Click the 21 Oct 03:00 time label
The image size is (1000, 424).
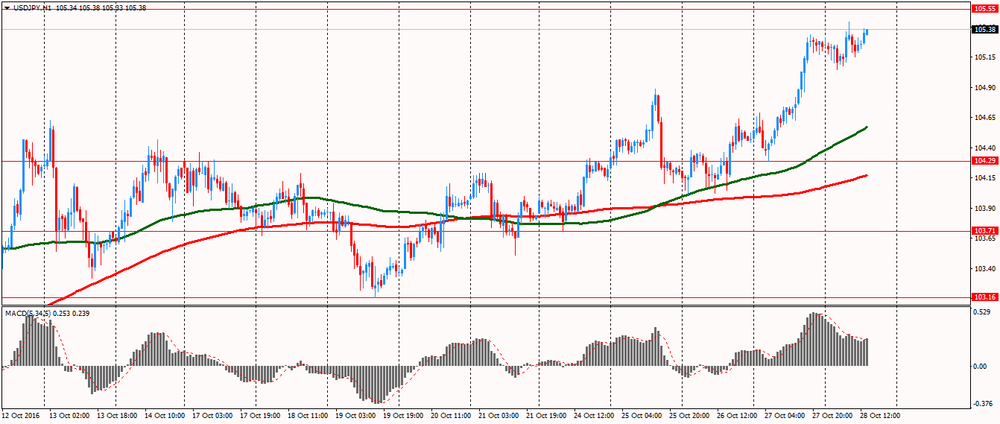[499, 414]
